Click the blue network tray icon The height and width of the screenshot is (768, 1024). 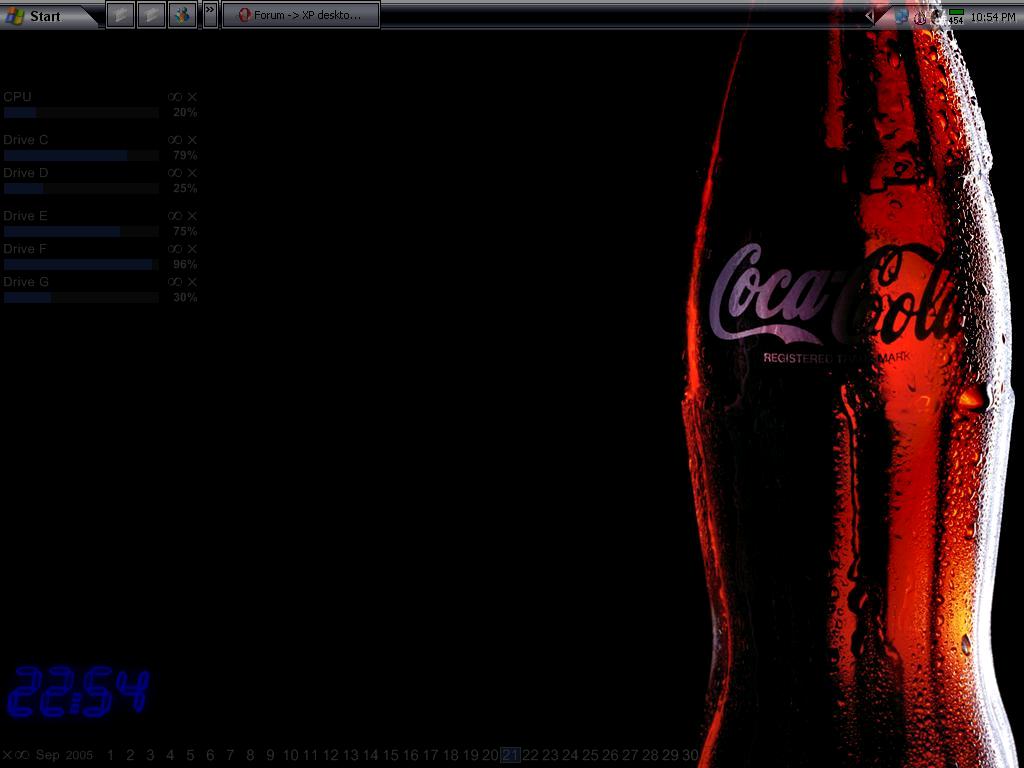tap(902, 16)
